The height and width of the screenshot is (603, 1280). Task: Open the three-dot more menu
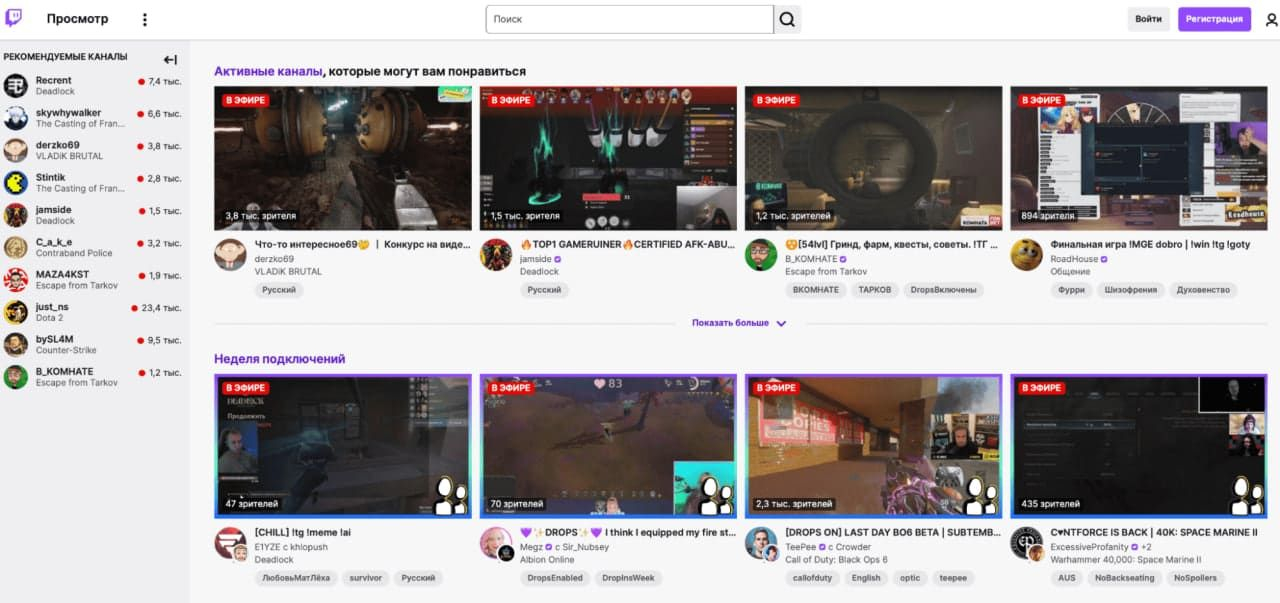coord(145,19)
